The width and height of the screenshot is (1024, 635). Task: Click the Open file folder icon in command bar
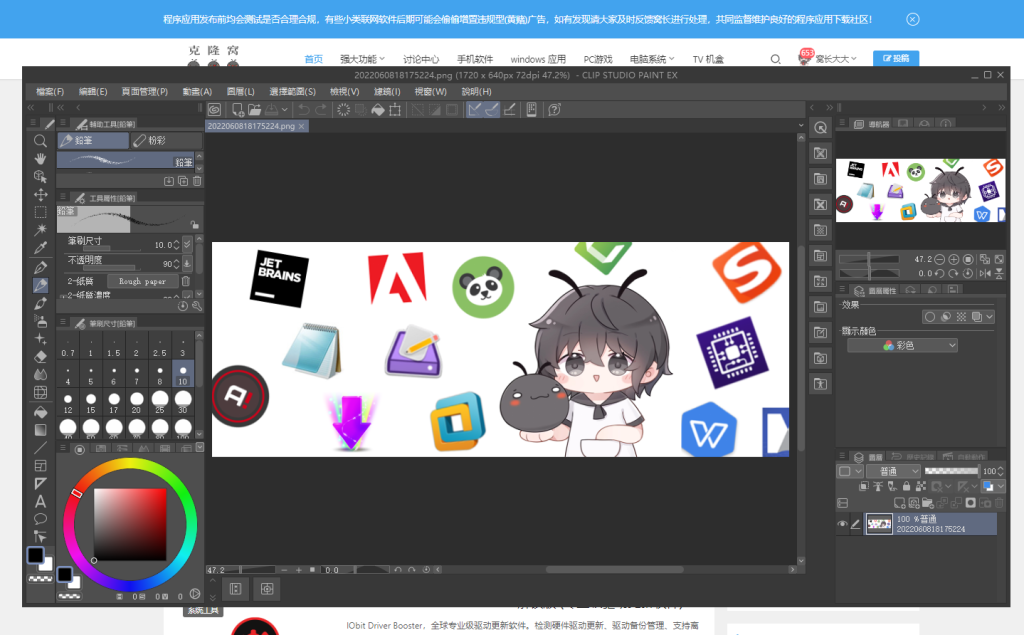pos(254,110)
